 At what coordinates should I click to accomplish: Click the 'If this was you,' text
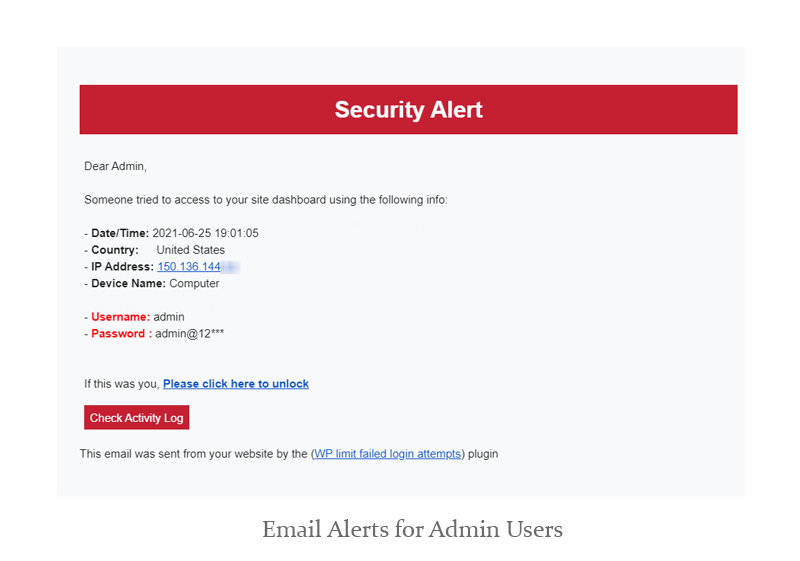click(x=122, y=384)
